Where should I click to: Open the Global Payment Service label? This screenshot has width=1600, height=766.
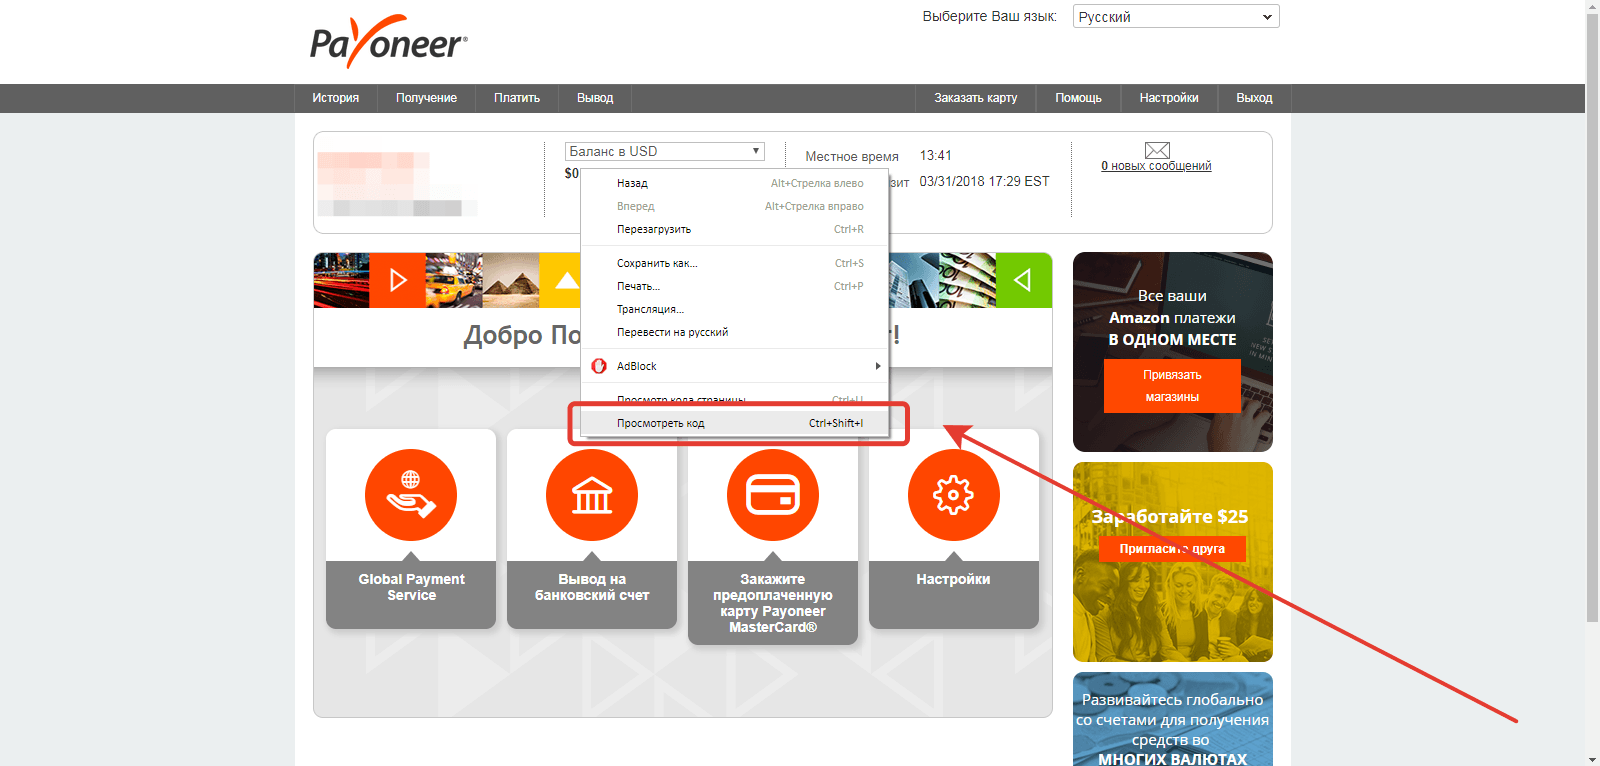[x=411, y=587]
